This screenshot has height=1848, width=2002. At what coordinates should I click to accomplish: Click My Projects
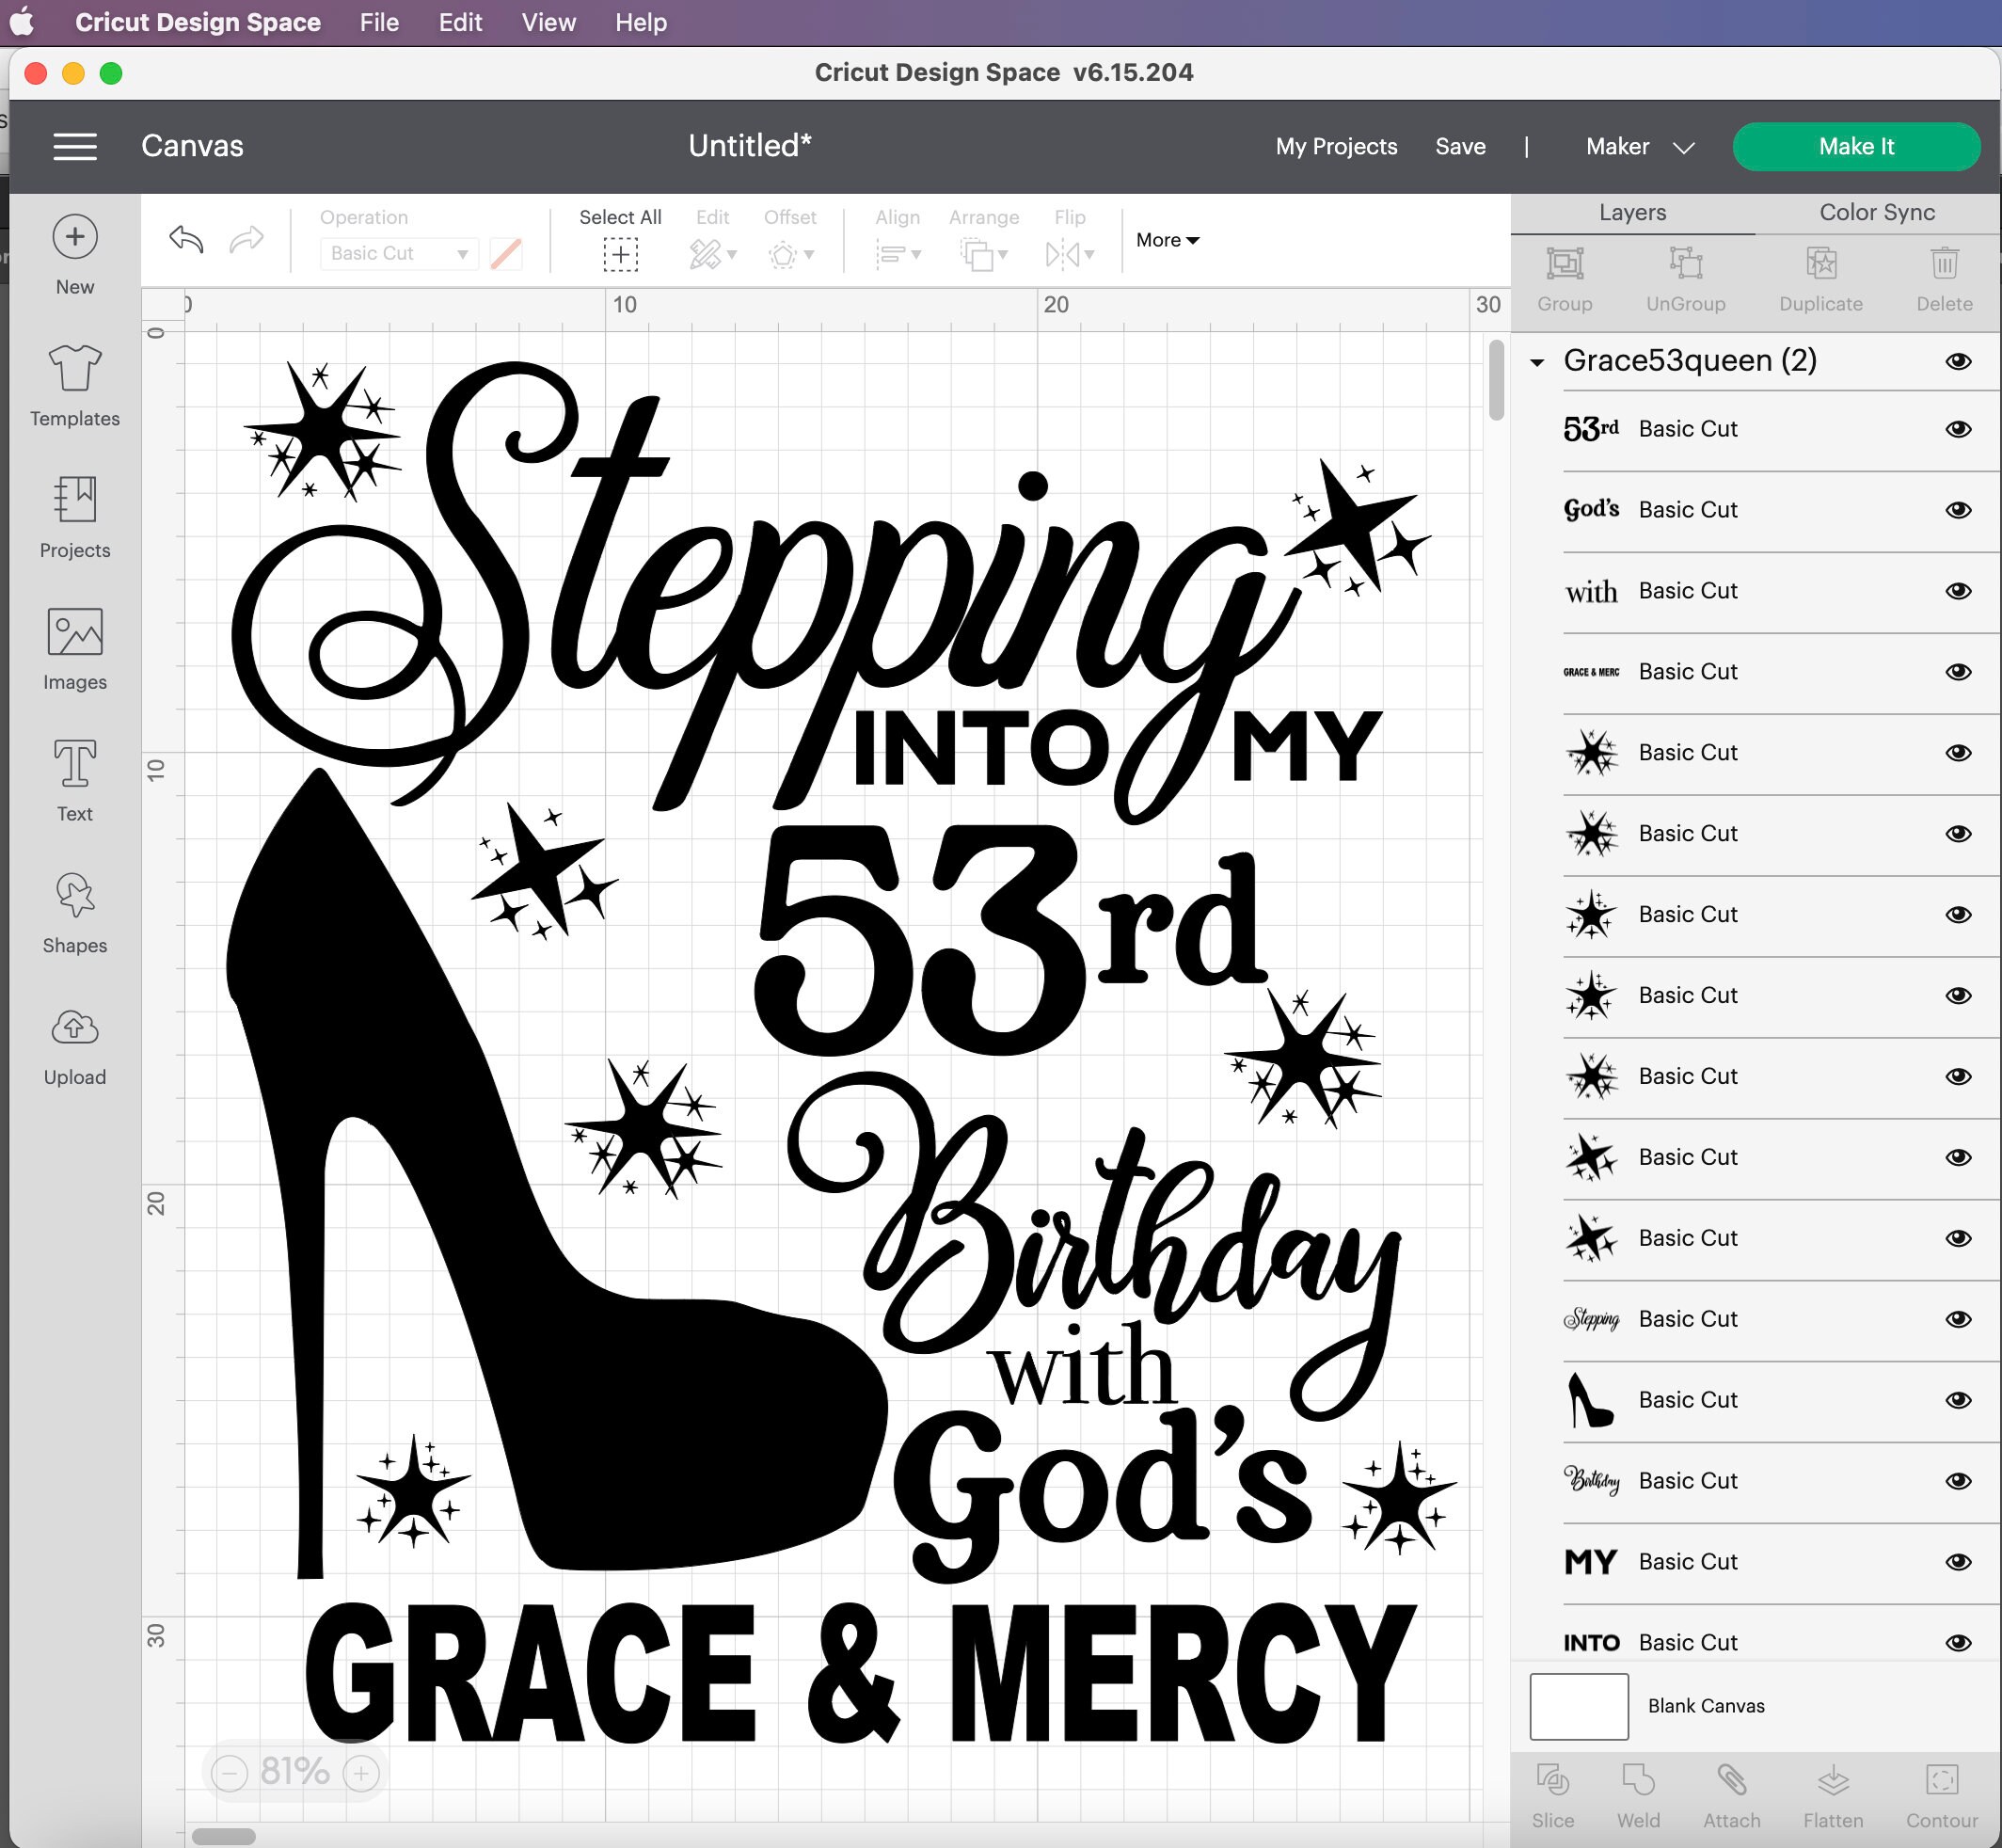pos(1335,146)
